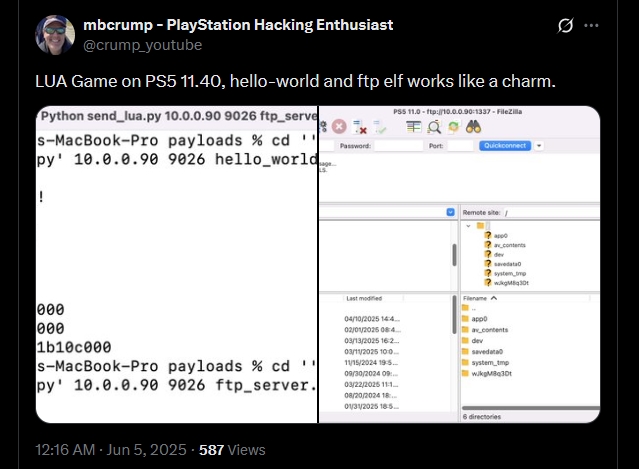639x469 pixels.
Task: Click the '11/15/2024 19:5...' modified date
Action: (x=370, y=362)
